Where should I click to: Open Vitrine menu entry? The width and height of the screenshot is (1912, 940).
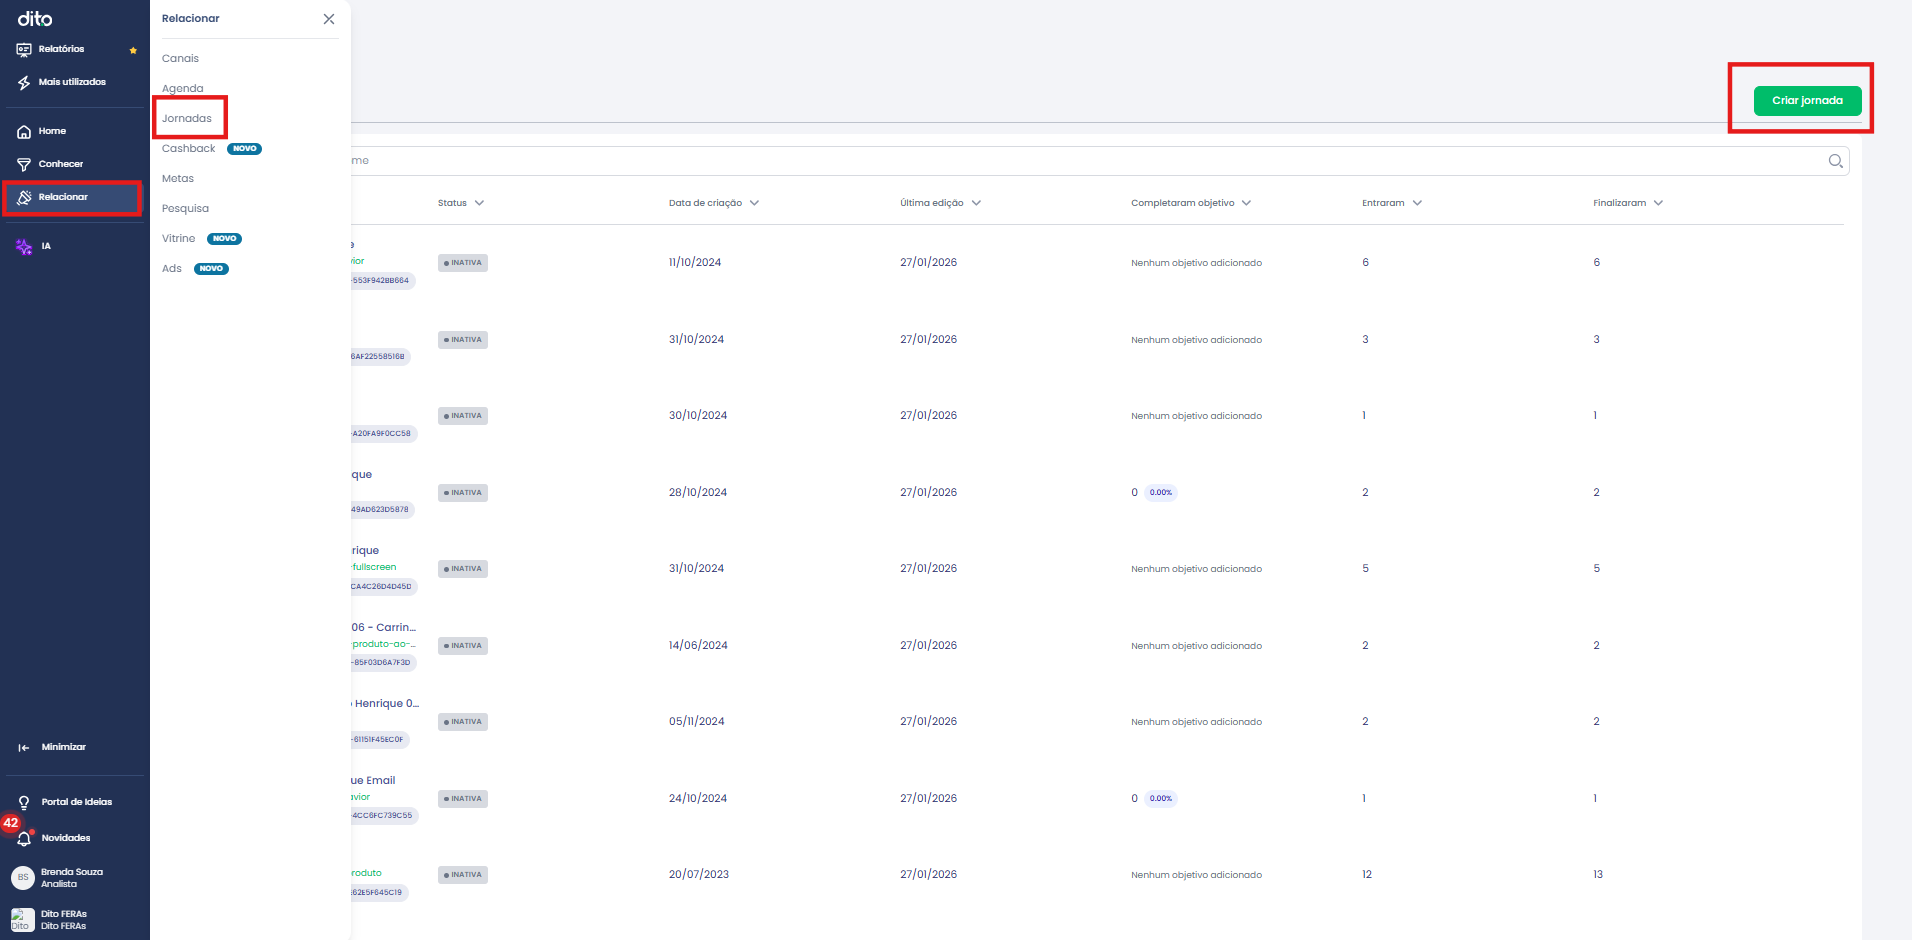(178, 239)
